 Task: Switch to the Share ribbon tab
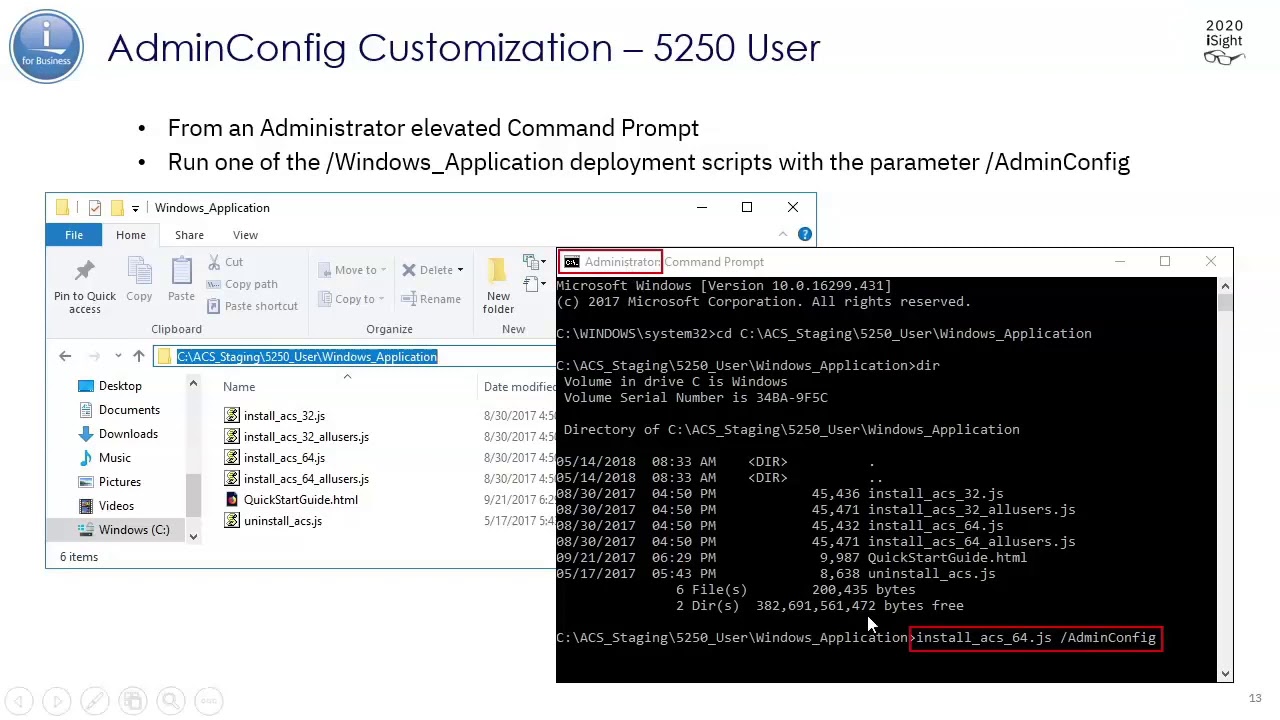pyautogui.click(x=189, y=235)
